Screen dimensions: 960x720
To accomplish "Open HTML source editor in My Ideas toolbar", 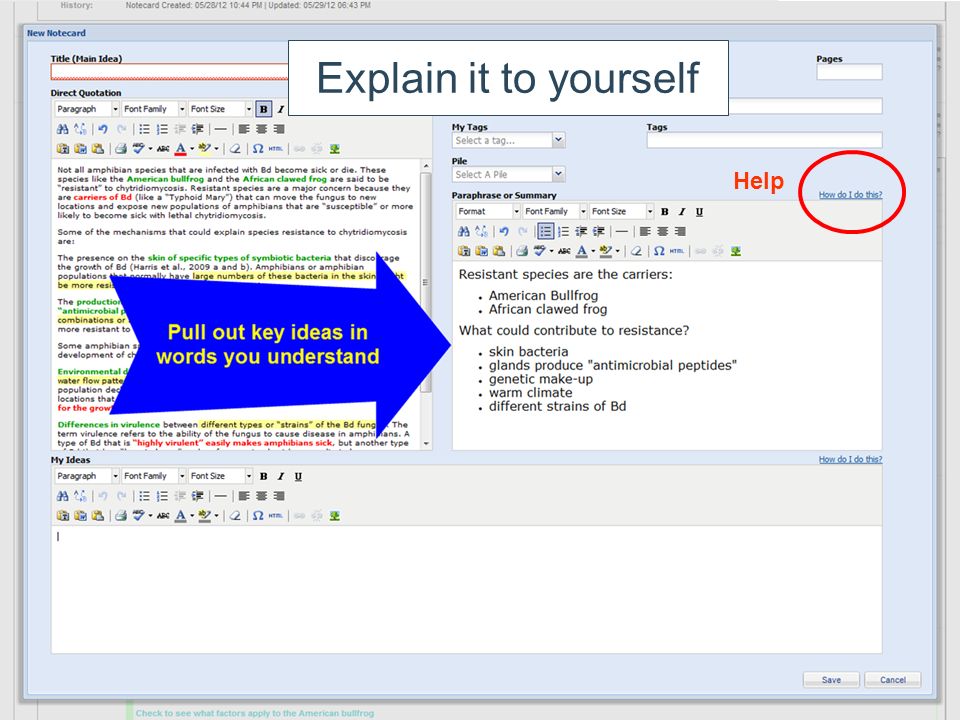I will (x=276, y=516).
